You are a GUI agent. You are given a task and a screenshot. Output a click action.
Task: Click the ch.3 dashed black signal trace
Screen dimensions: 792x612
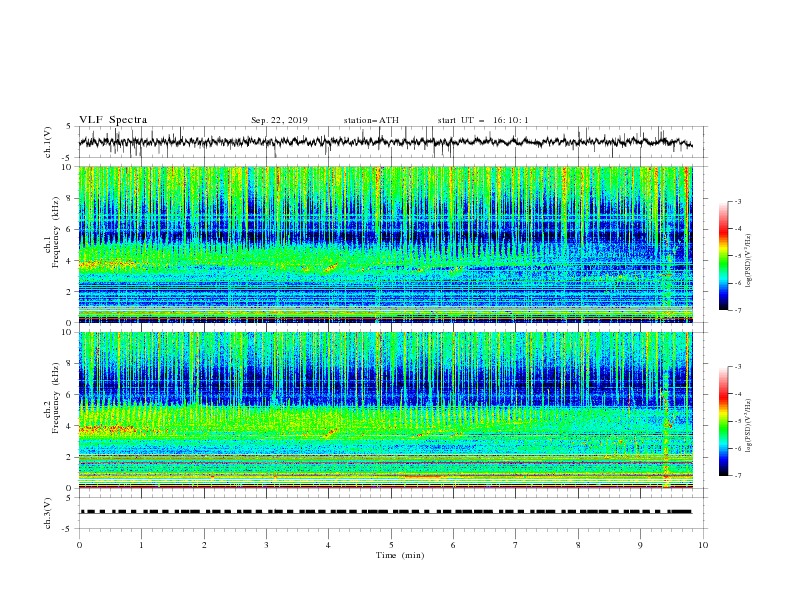click(x=385, y=512)
